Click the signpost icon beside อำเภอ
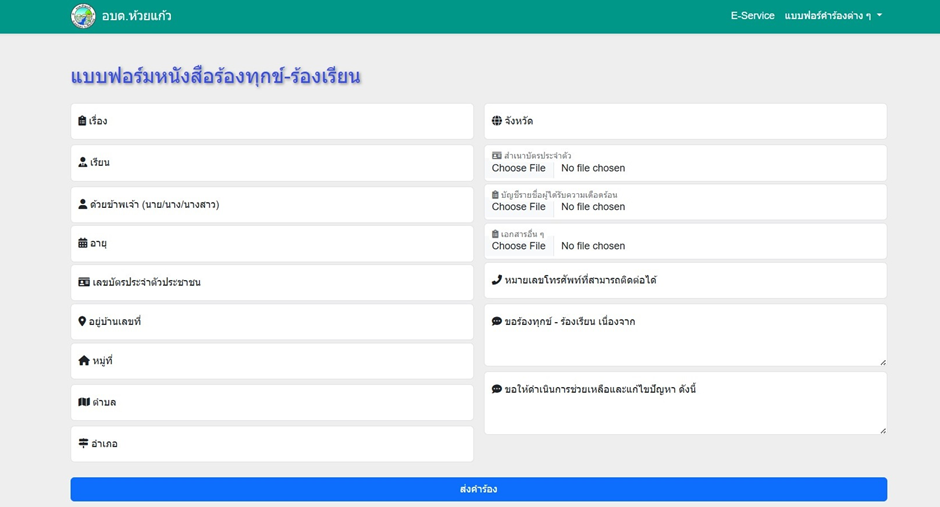The width and height of the screenshot is (940, 507). coord(83,443)
